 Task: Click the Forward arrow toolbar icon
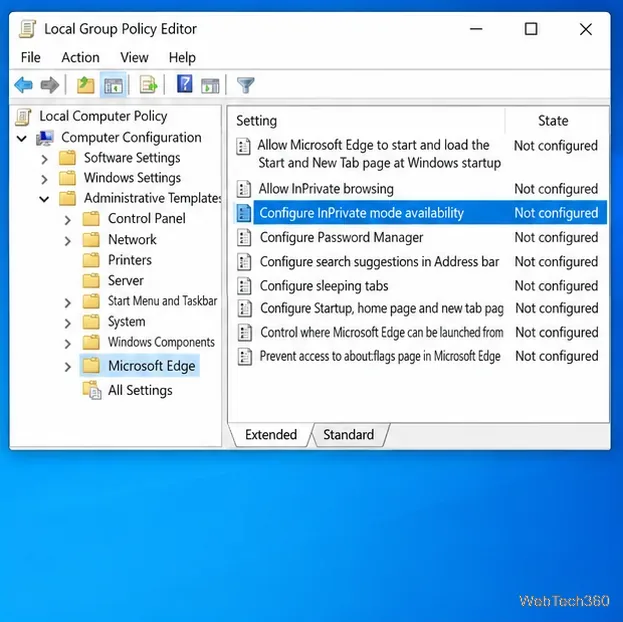[50, 85]
